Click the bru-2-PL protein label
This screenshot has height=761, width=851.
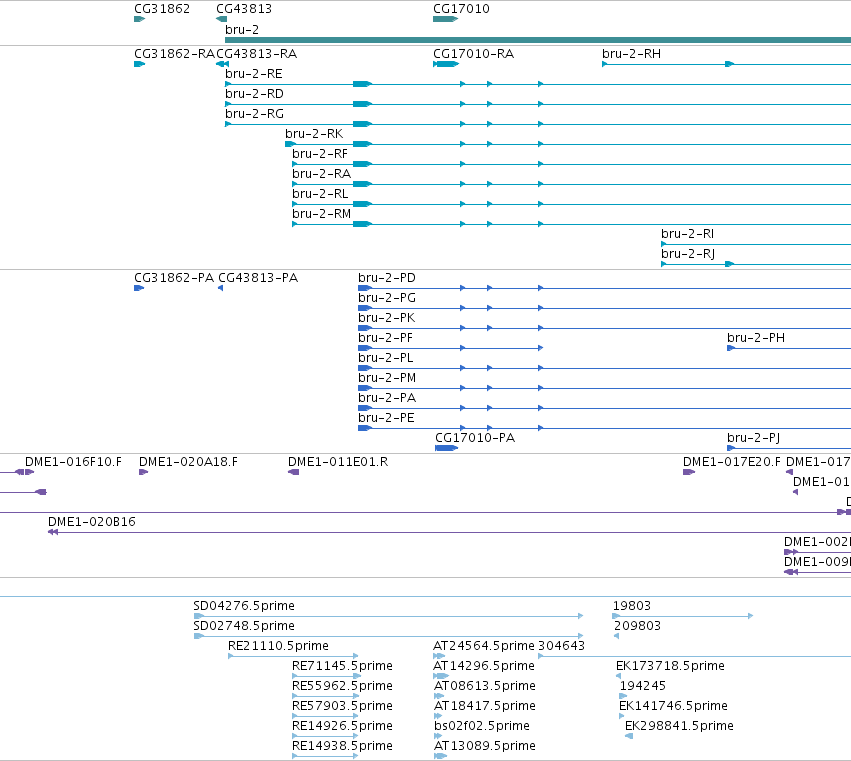coord(385,358)
